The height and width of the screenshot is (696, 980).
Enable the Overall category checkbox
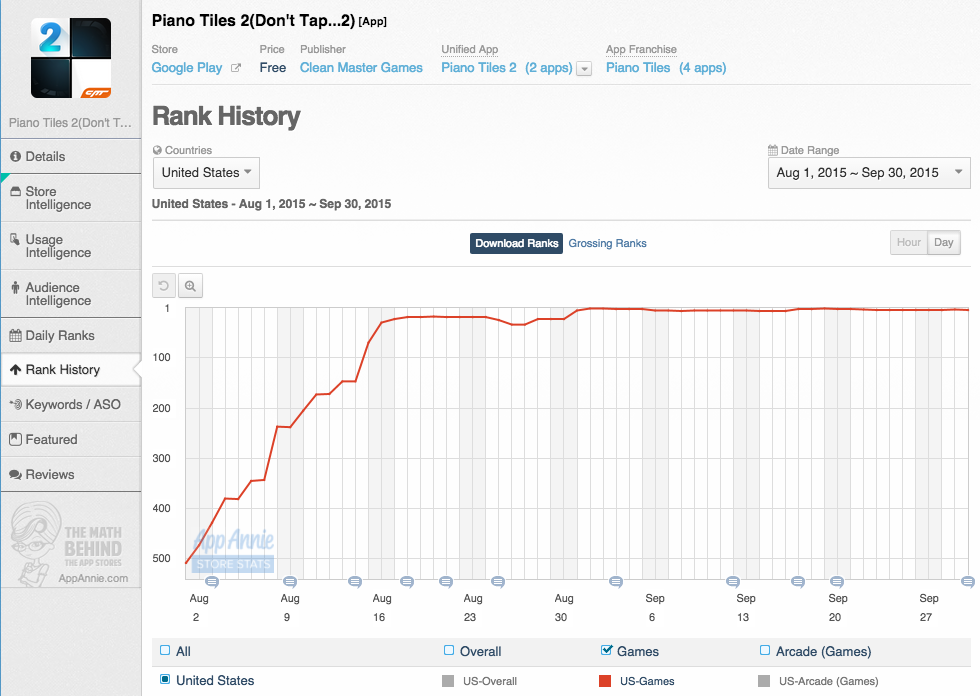click(449, 650)
